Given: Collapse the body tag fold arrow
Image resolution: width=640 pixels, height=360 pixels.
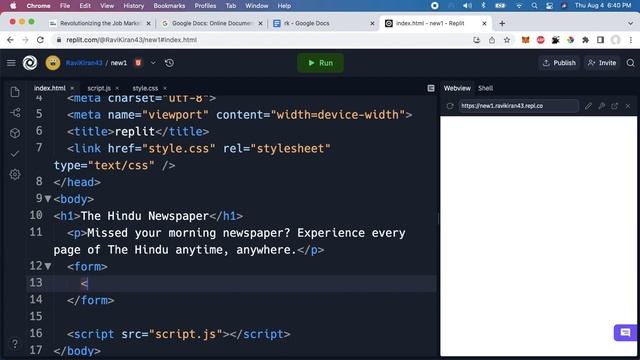Looking at the screenshot, I should point(48,199).
